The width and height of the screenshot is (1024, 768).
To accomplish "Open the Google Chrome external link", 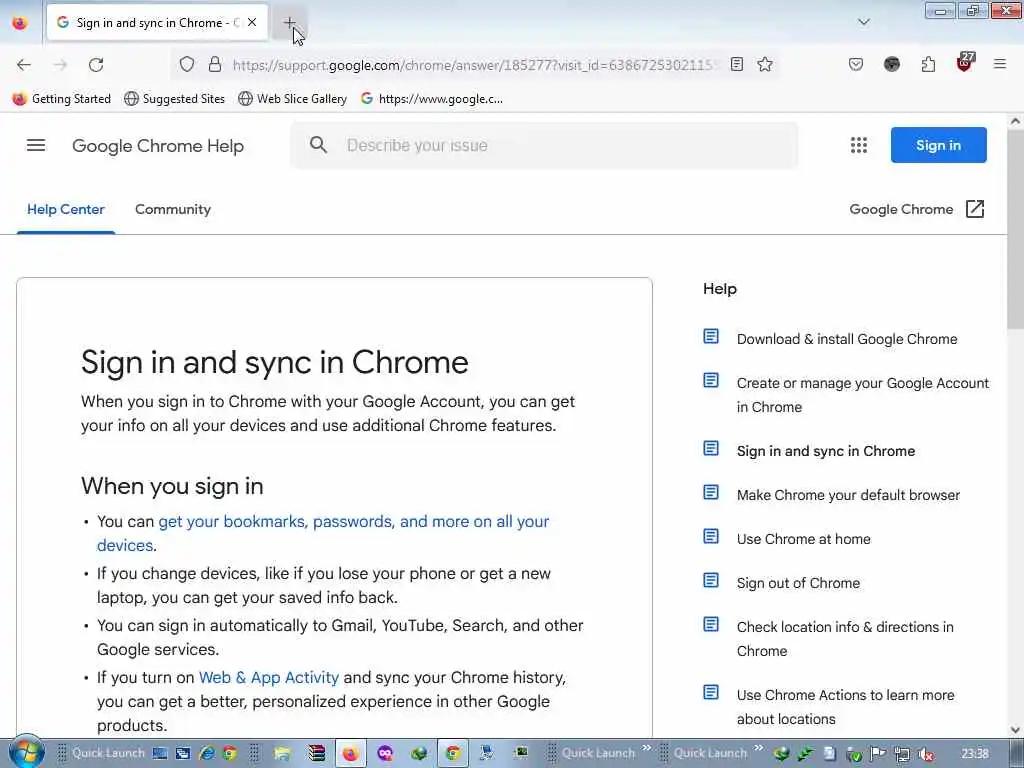I will tap(917, 209).
